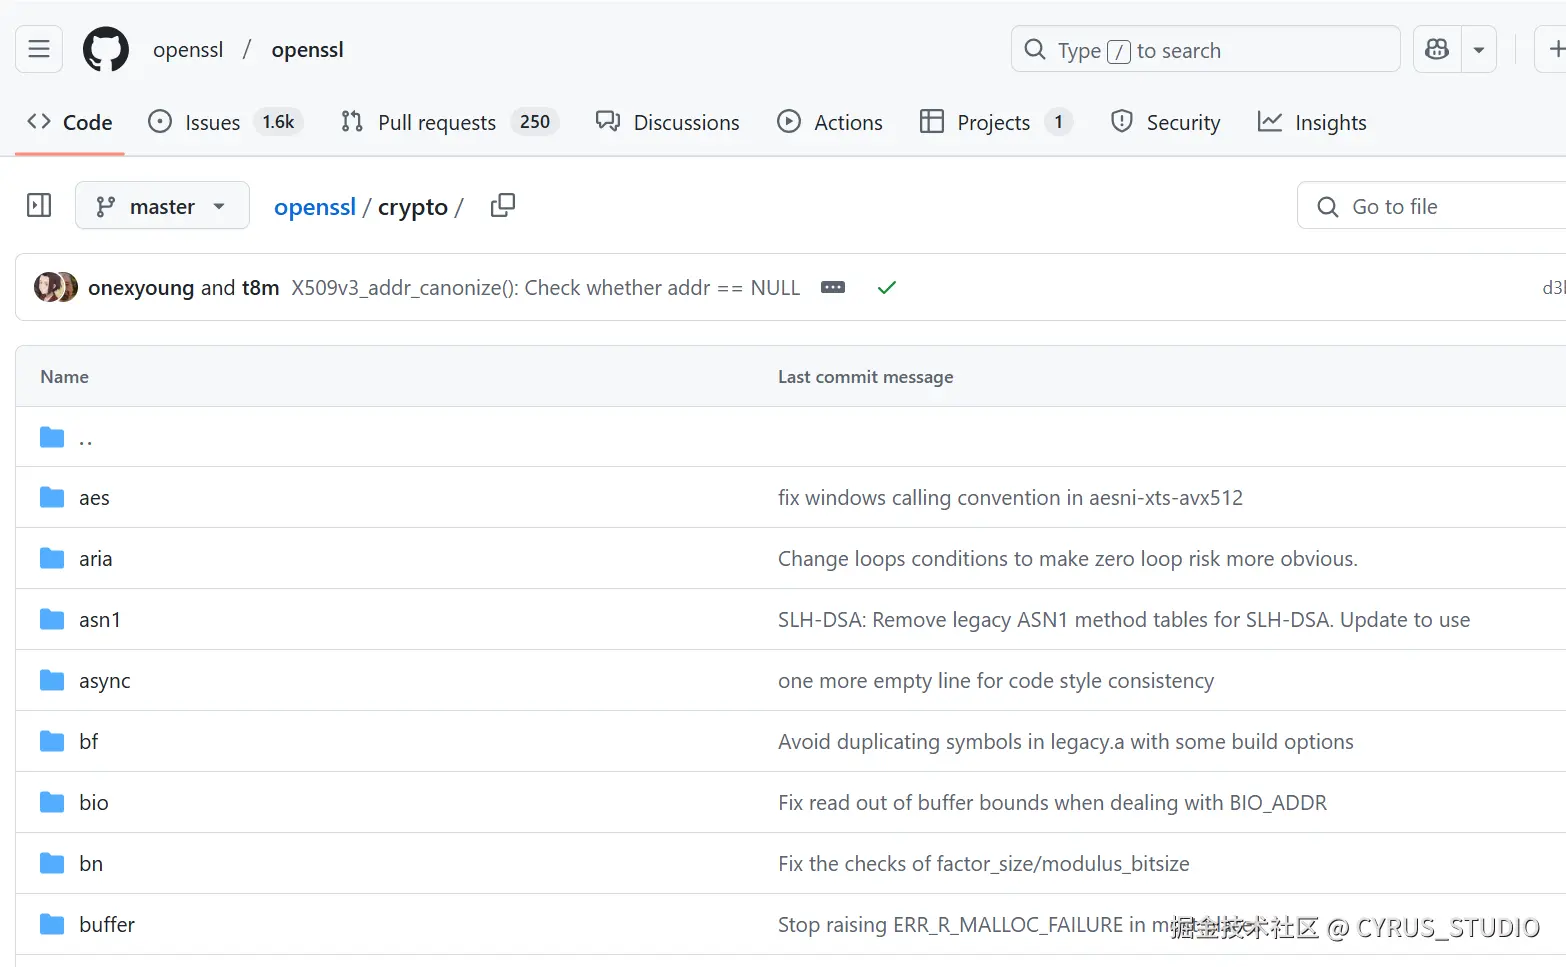The image size is (1566, 967).
Task: Open the bf folder
Action: tap(89, 742)
